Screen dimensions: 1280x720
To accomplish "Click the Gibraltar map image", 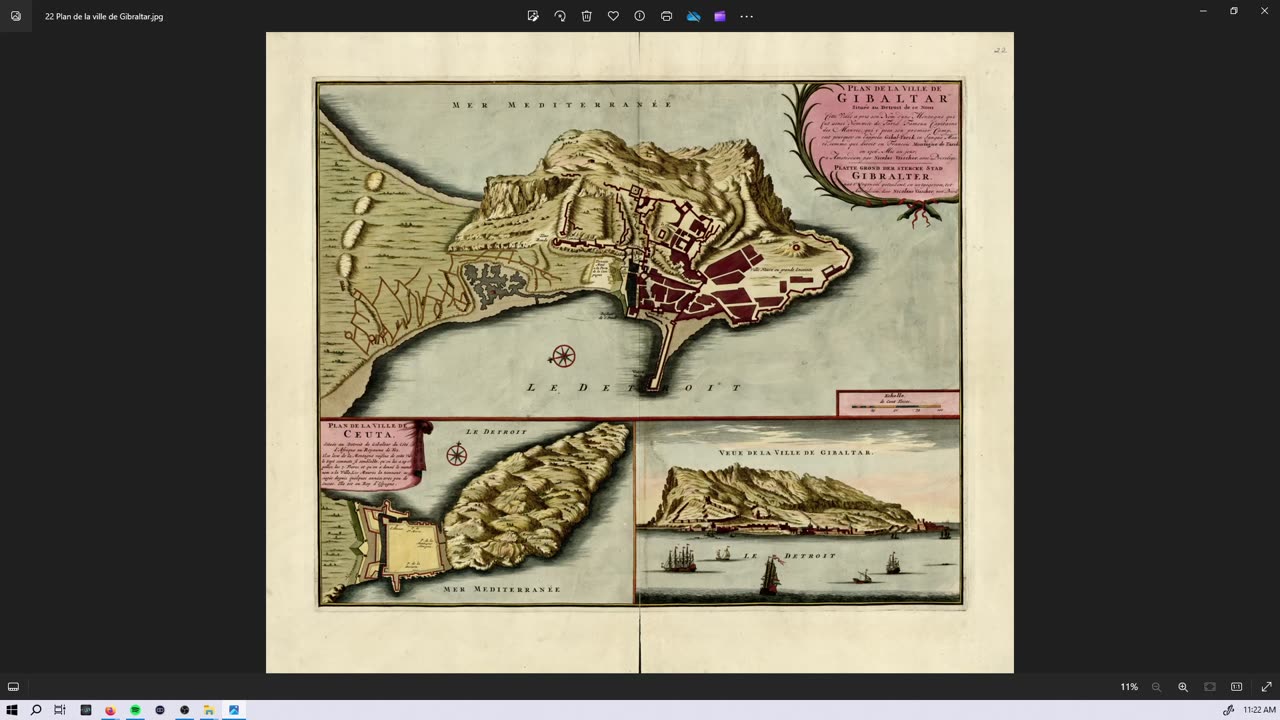I will pyautogui.click(x=640, y=352).
